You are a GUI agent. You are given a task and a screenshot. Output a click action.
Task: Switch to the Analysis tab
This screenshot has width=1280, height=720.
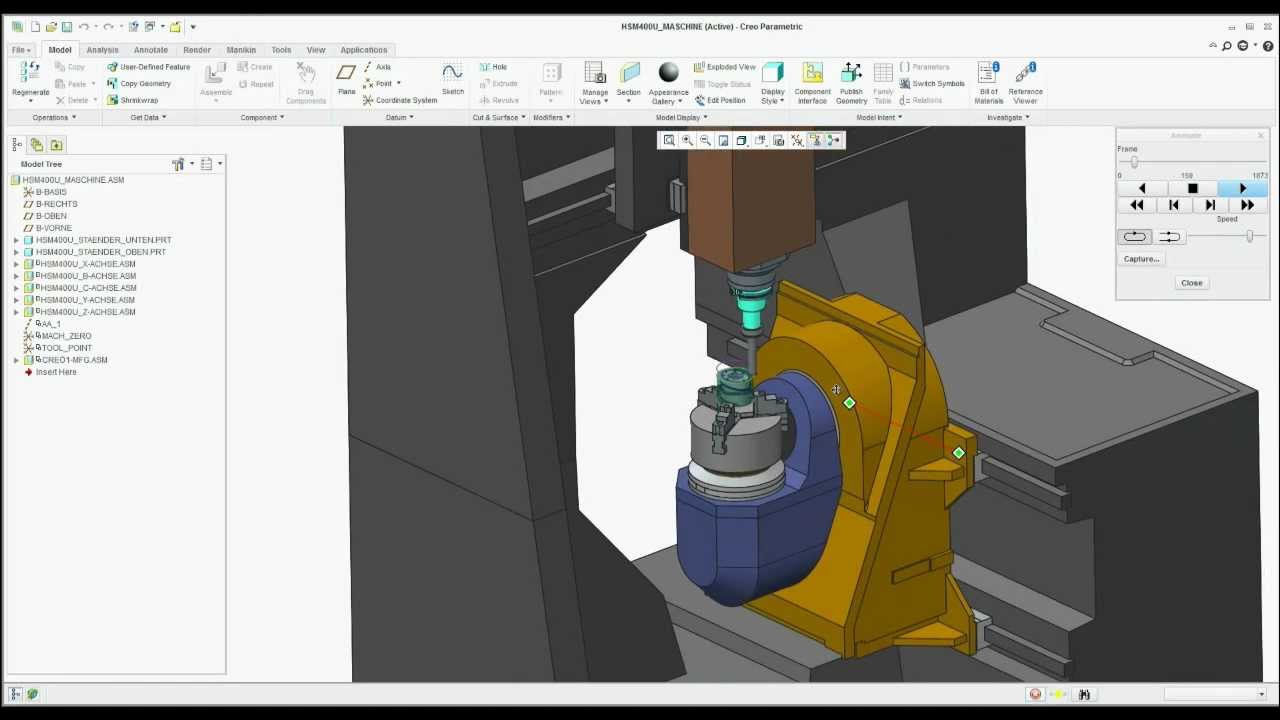point(102,50)
